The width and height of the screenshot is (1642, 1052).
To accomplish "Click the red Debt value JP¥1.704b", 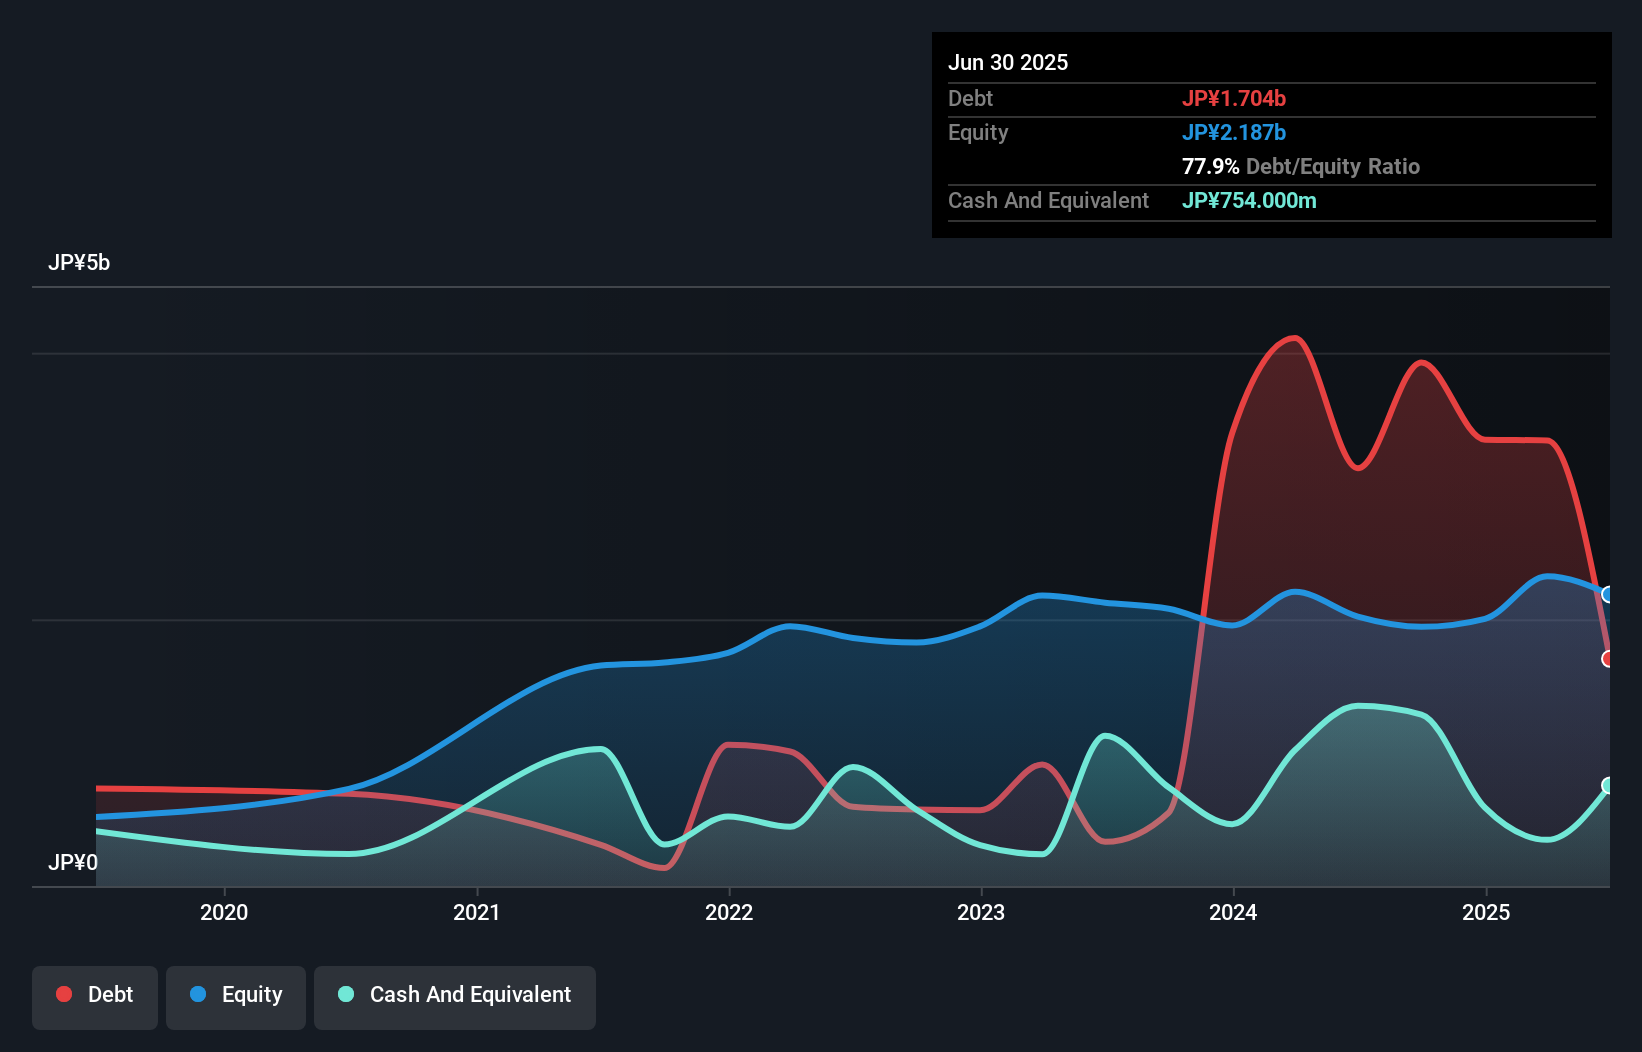I will pos(1235,98).
